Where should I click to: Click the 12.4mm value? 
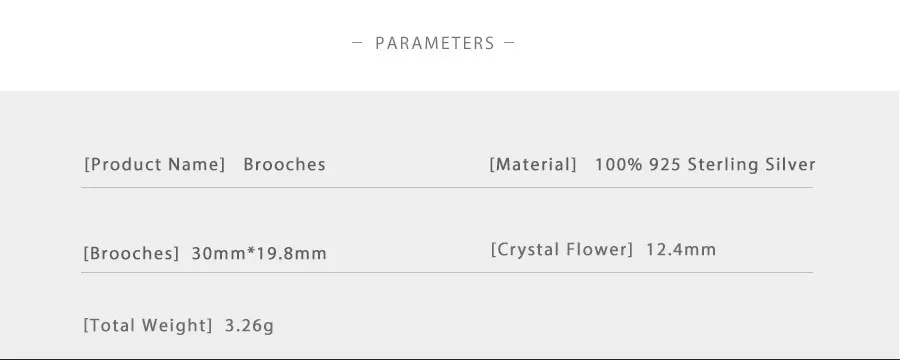coord(681,249)
